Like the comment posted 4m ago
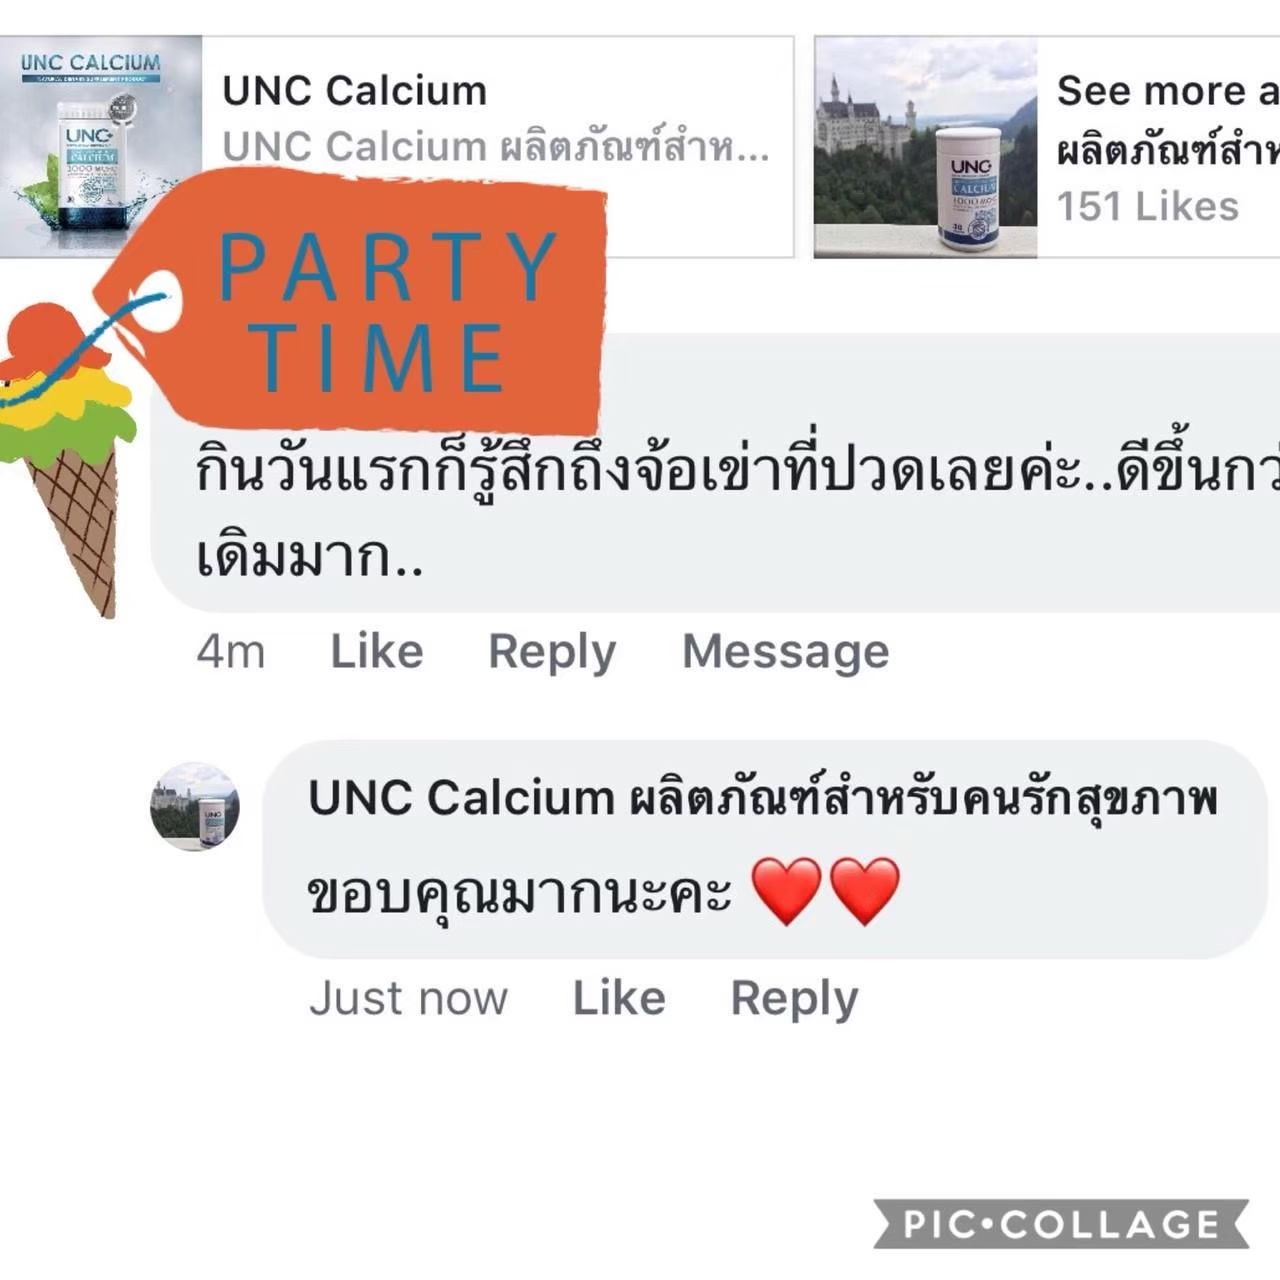The width and height of the screenshot is (1280, 1280). coord(377,651)
